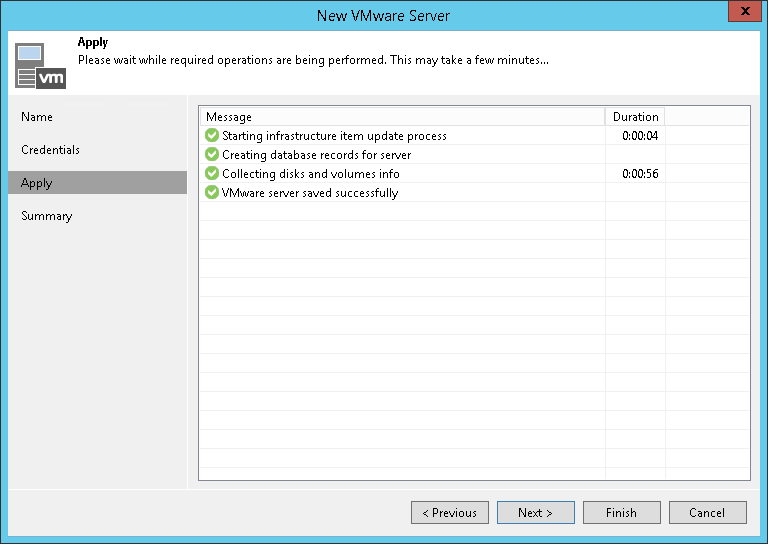Sort by the Duration column header
This screenshot has width=768, height=544.
tap(635, 117)
